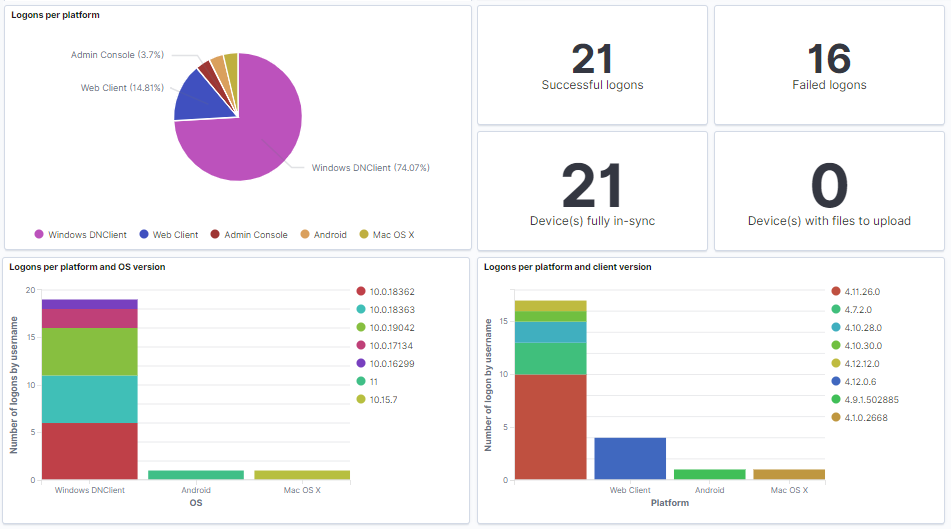Click the Android bar in OS version chart
The height and width of the screenshot is (529, 951).
point(195,475)
